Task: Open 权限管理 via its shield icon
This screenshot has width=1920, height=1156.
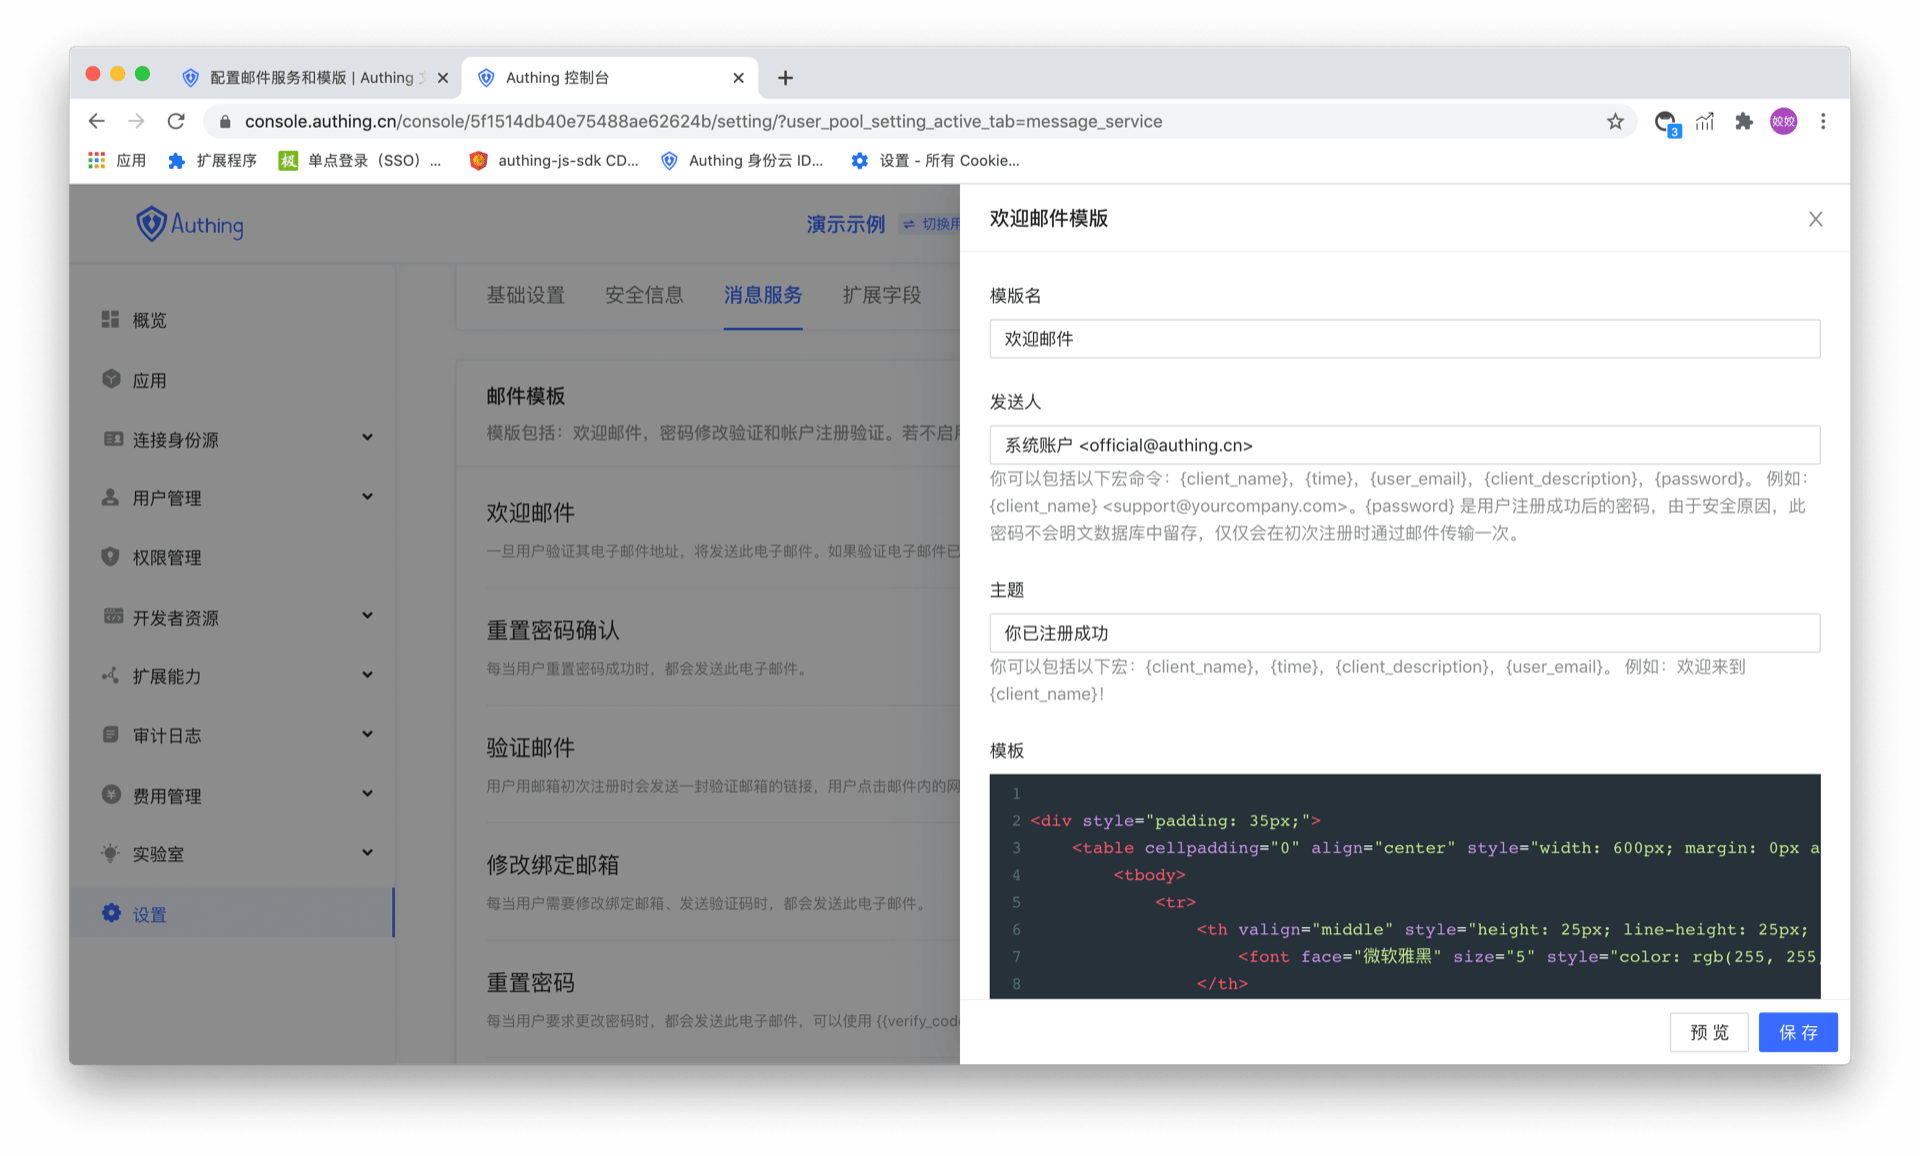Action: tap(111, 556)
